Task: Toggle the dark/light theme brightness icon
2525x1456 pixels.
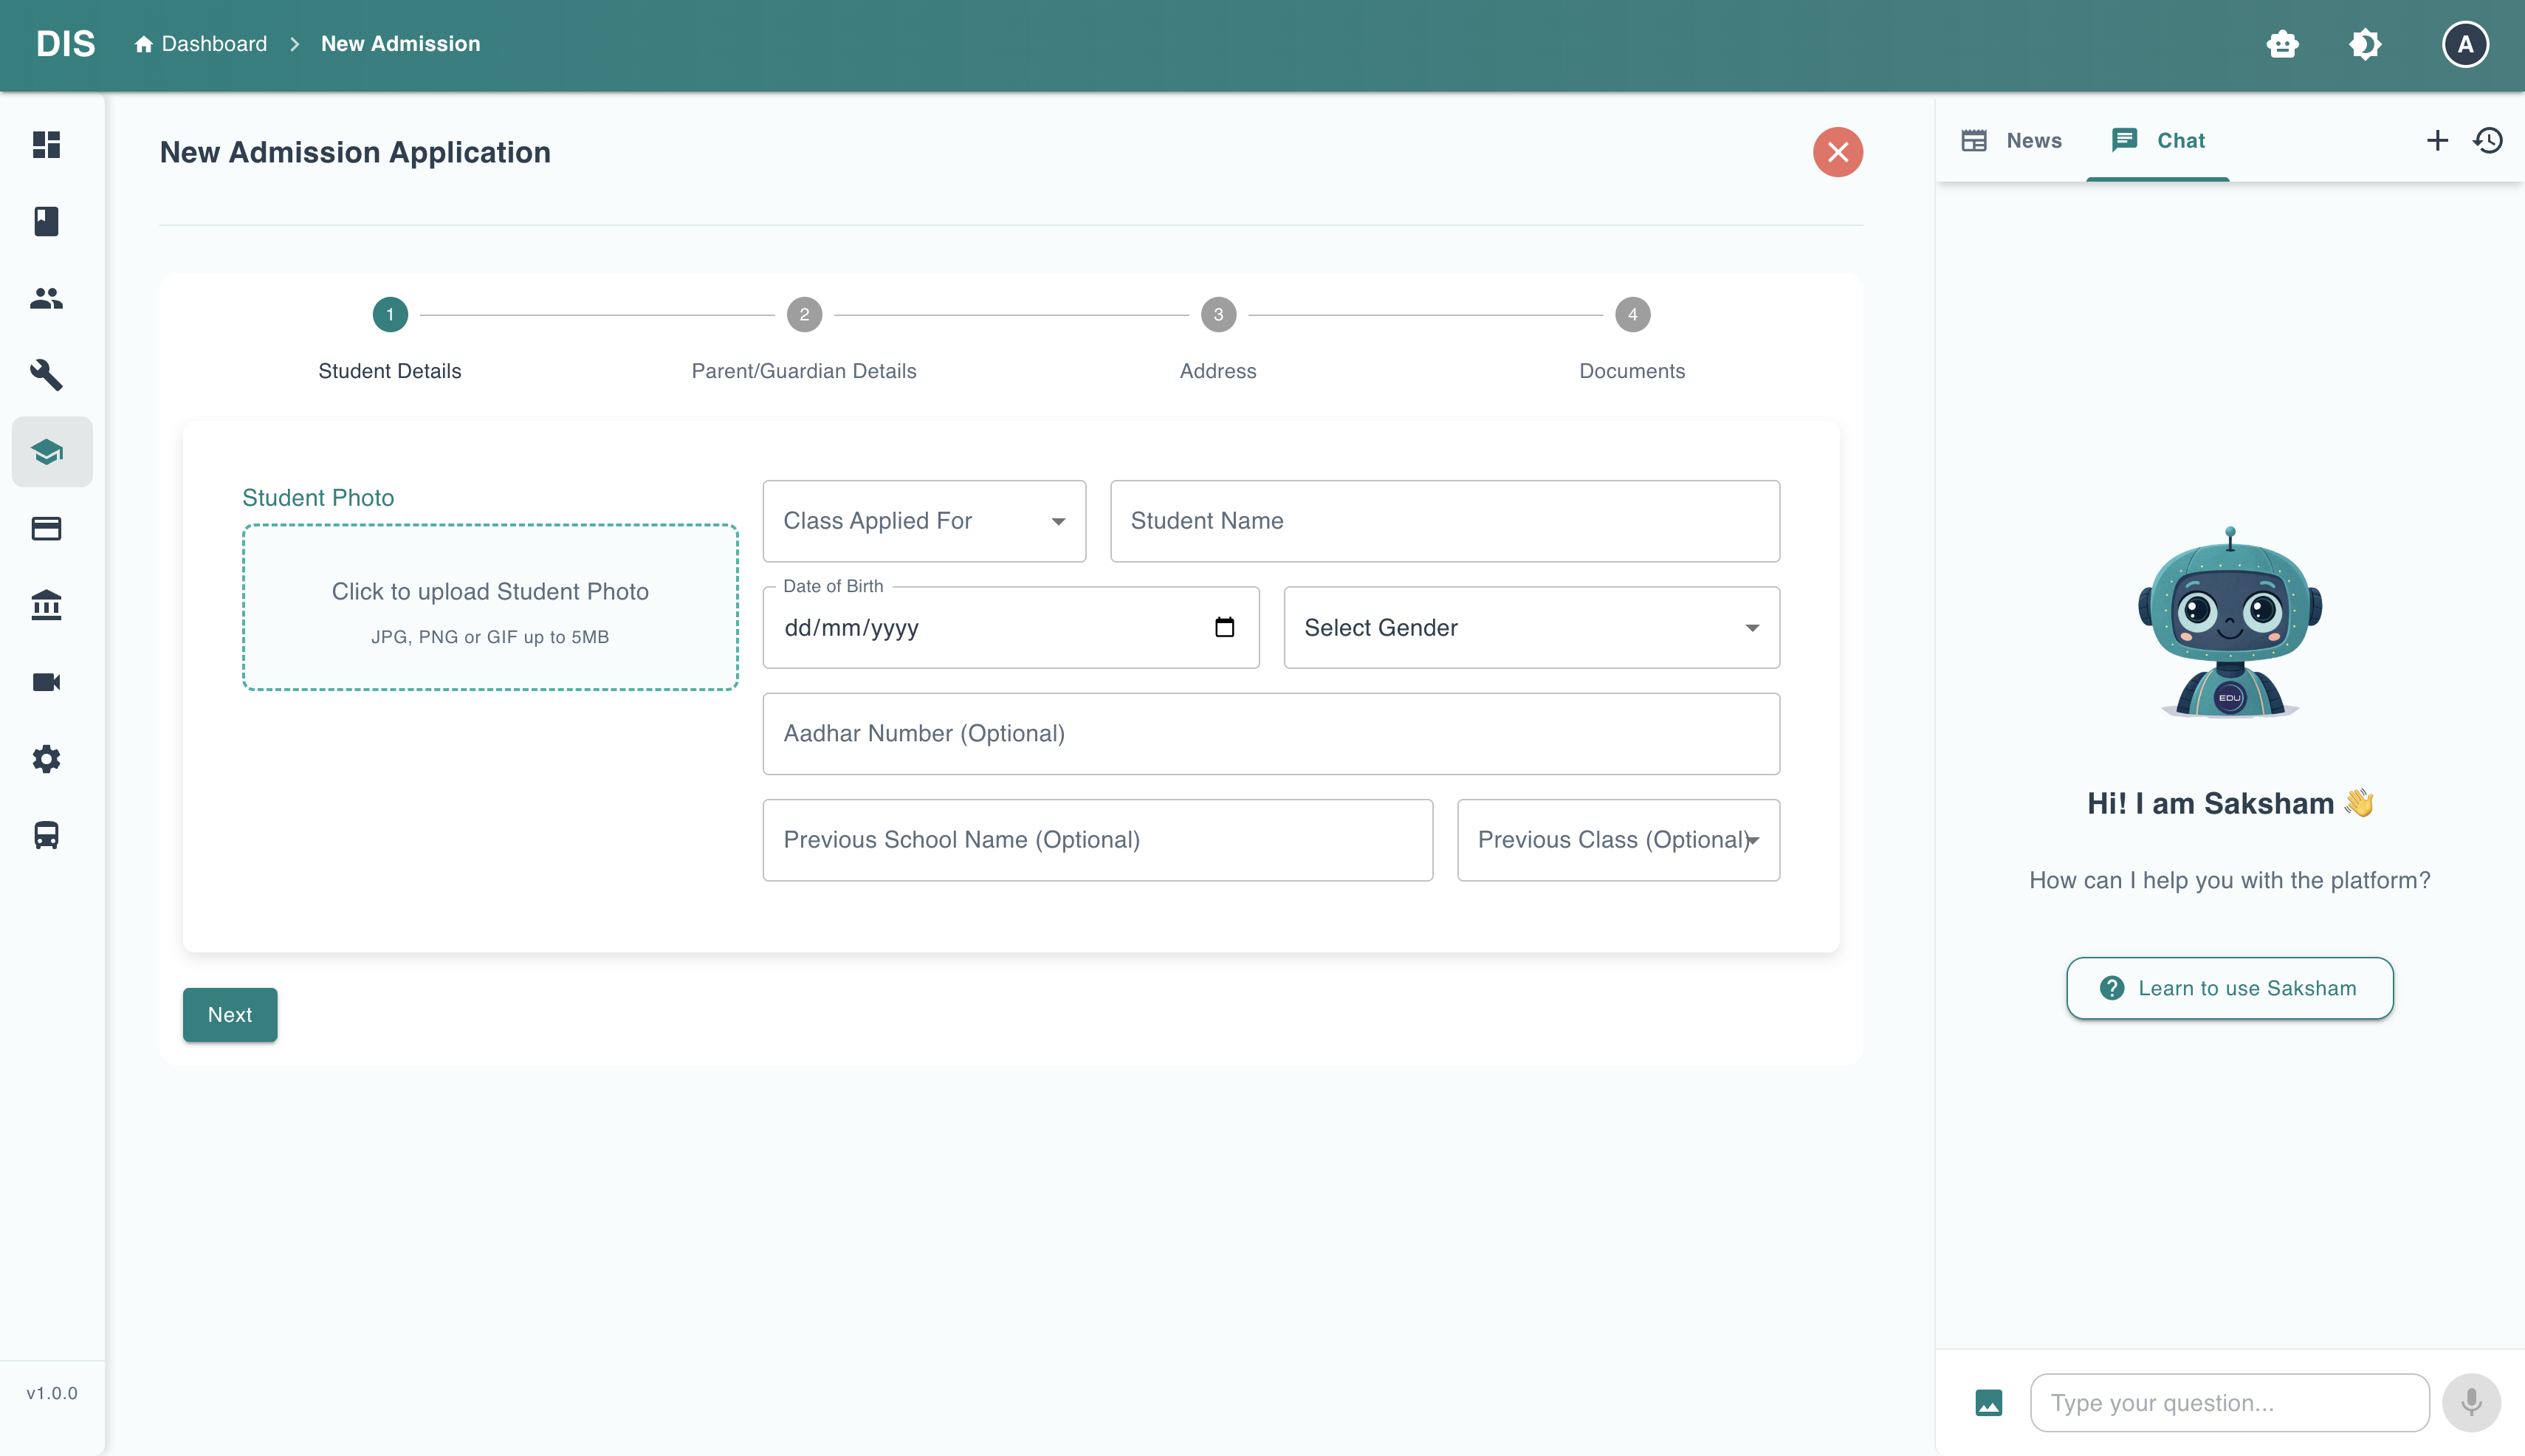Action: [x=2365, y=44]
